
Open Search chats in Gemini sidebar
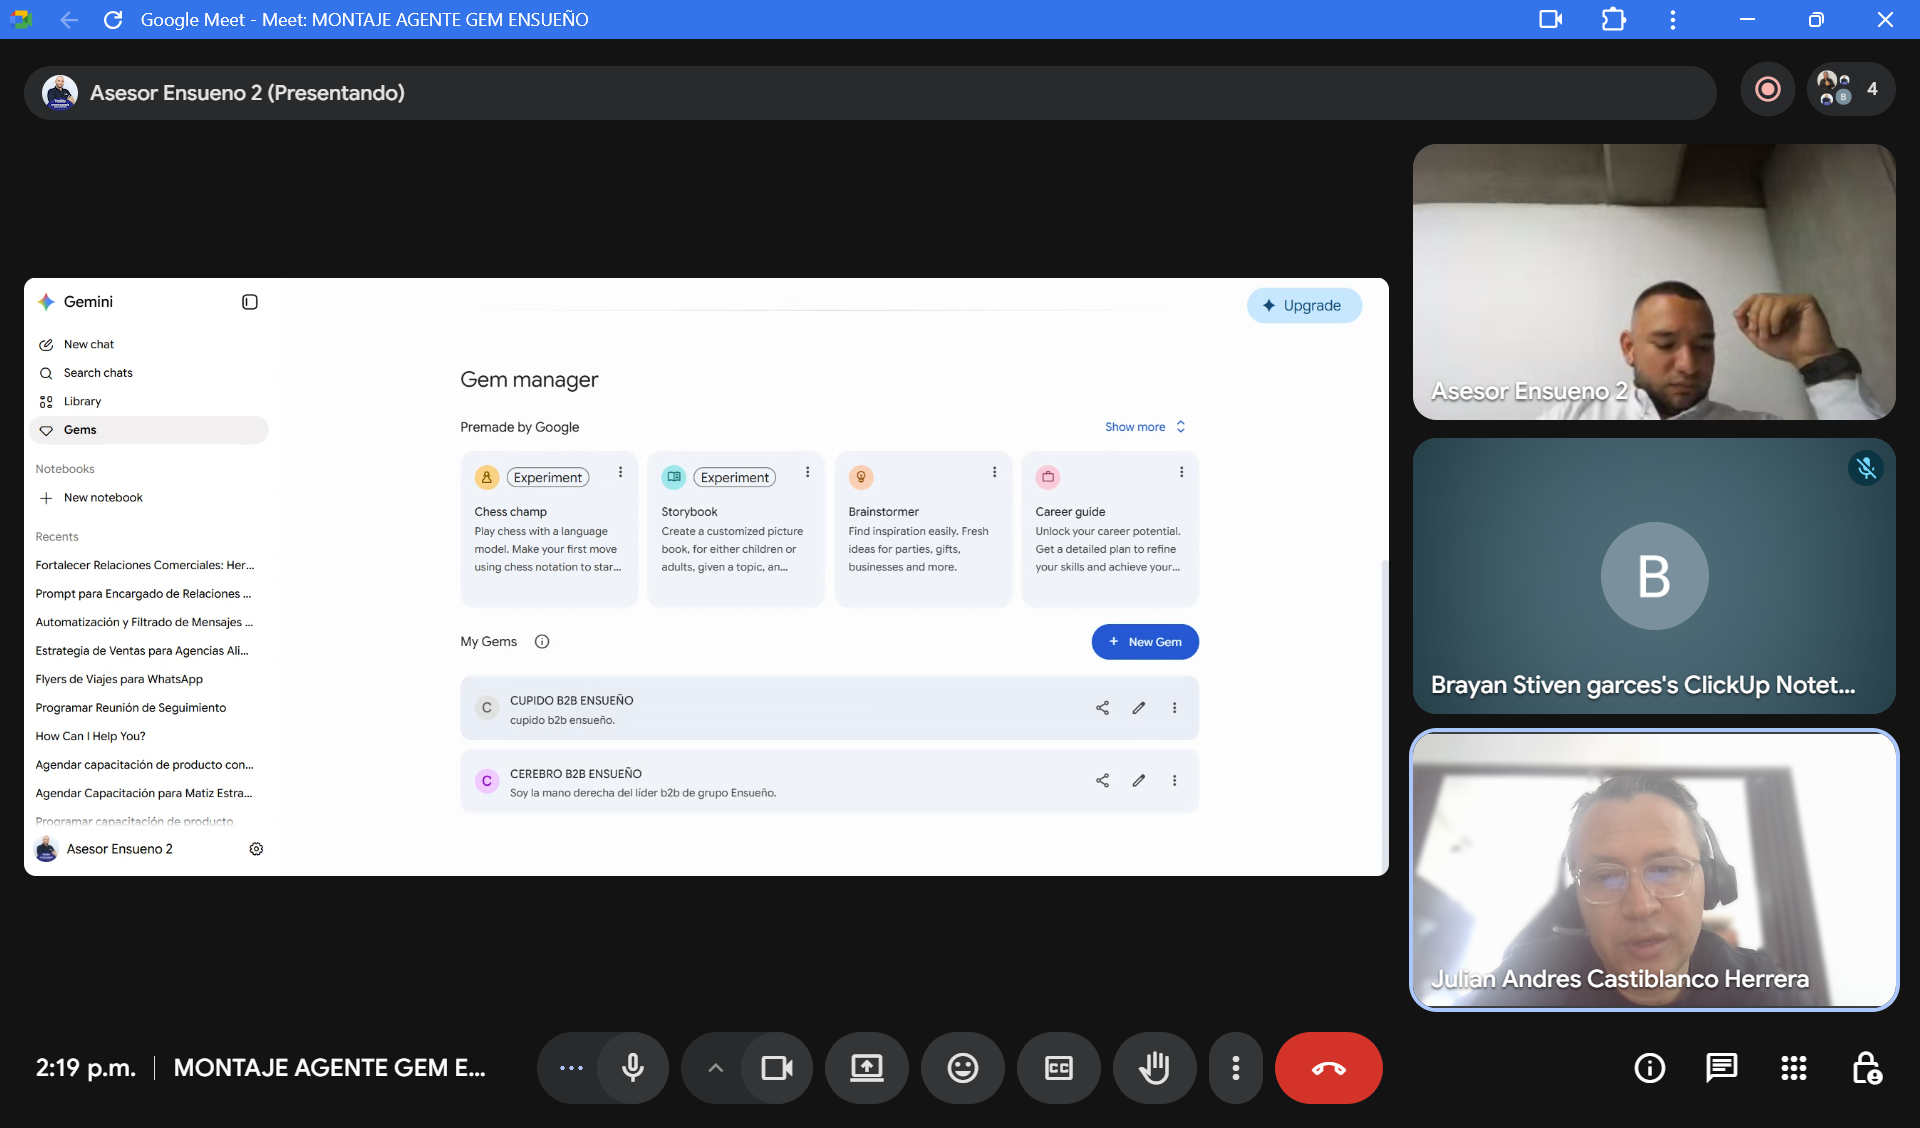(x=148, y=373)
